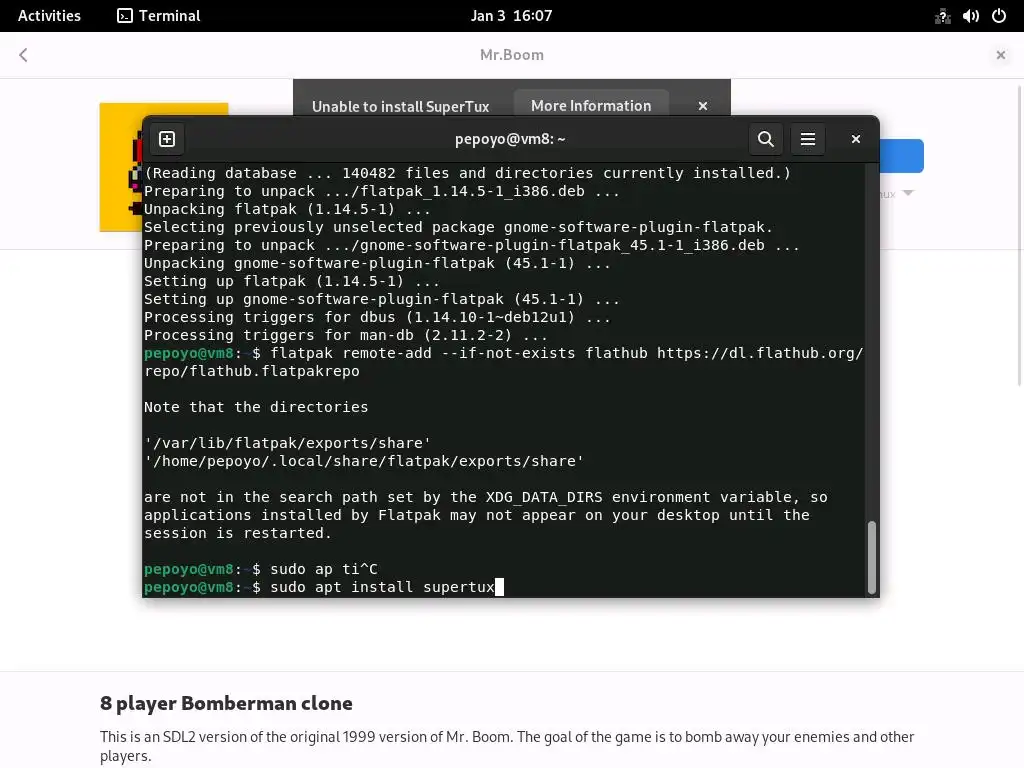Open the clock and calendar menu

click(511, 16)
